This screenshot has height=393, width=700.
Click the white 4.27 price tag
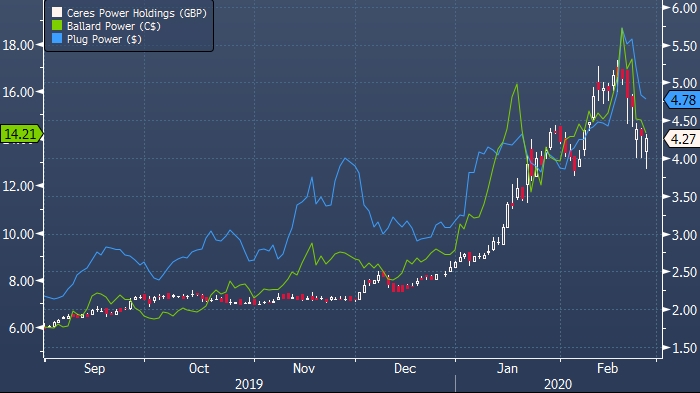click(x=683, y=139)
